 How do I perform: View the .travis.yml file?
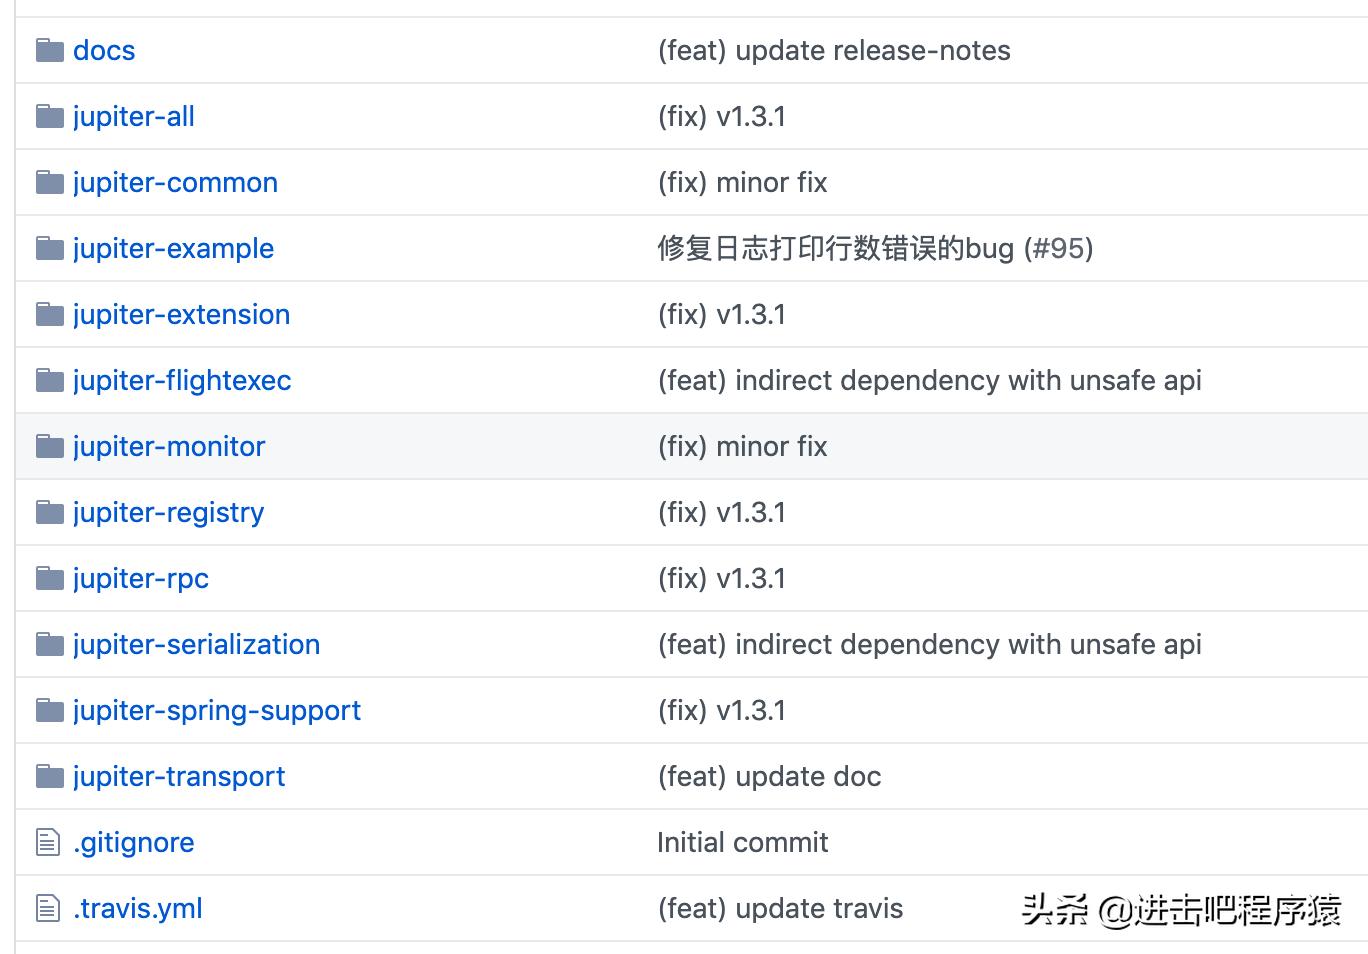click(138, 908)
